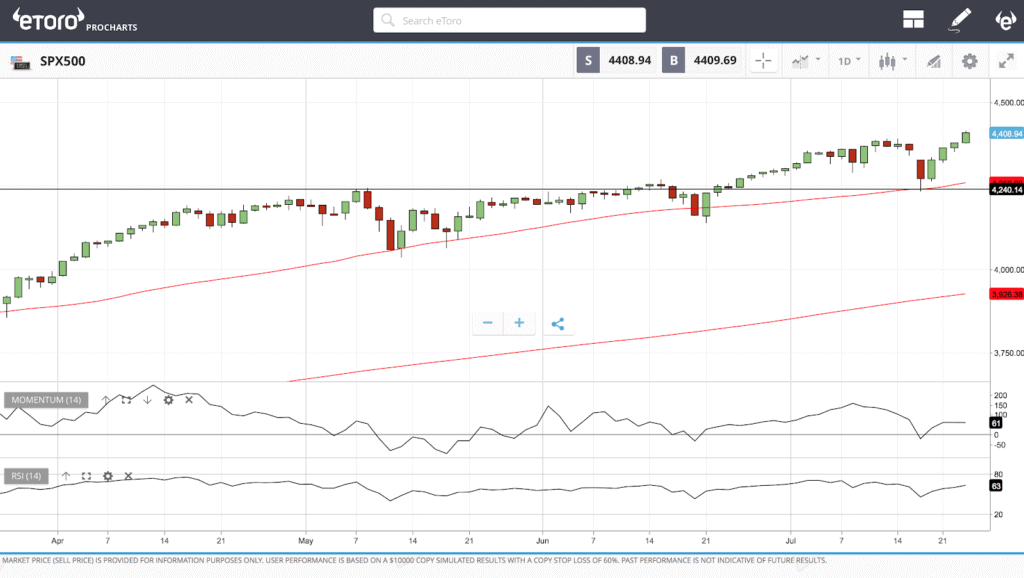Image resolution: width=1024 pixels, height=578 pixels.
Task: Move the RSI panel up
Action: pyautogui.click(x=66, y=476)
